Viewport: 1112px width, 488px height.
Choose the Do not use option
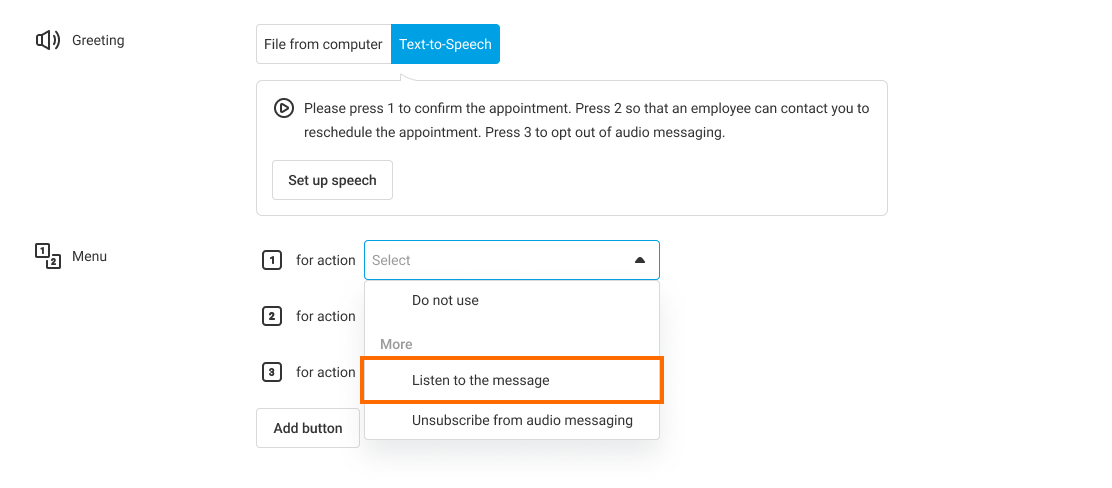coord(445,300)
